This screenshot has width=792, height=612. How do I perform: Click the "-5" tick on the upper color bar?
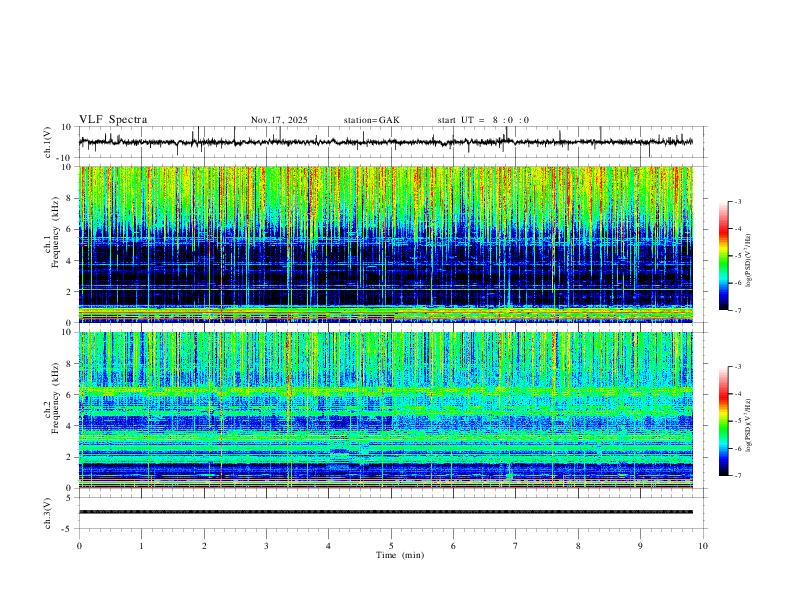[737, 256]
